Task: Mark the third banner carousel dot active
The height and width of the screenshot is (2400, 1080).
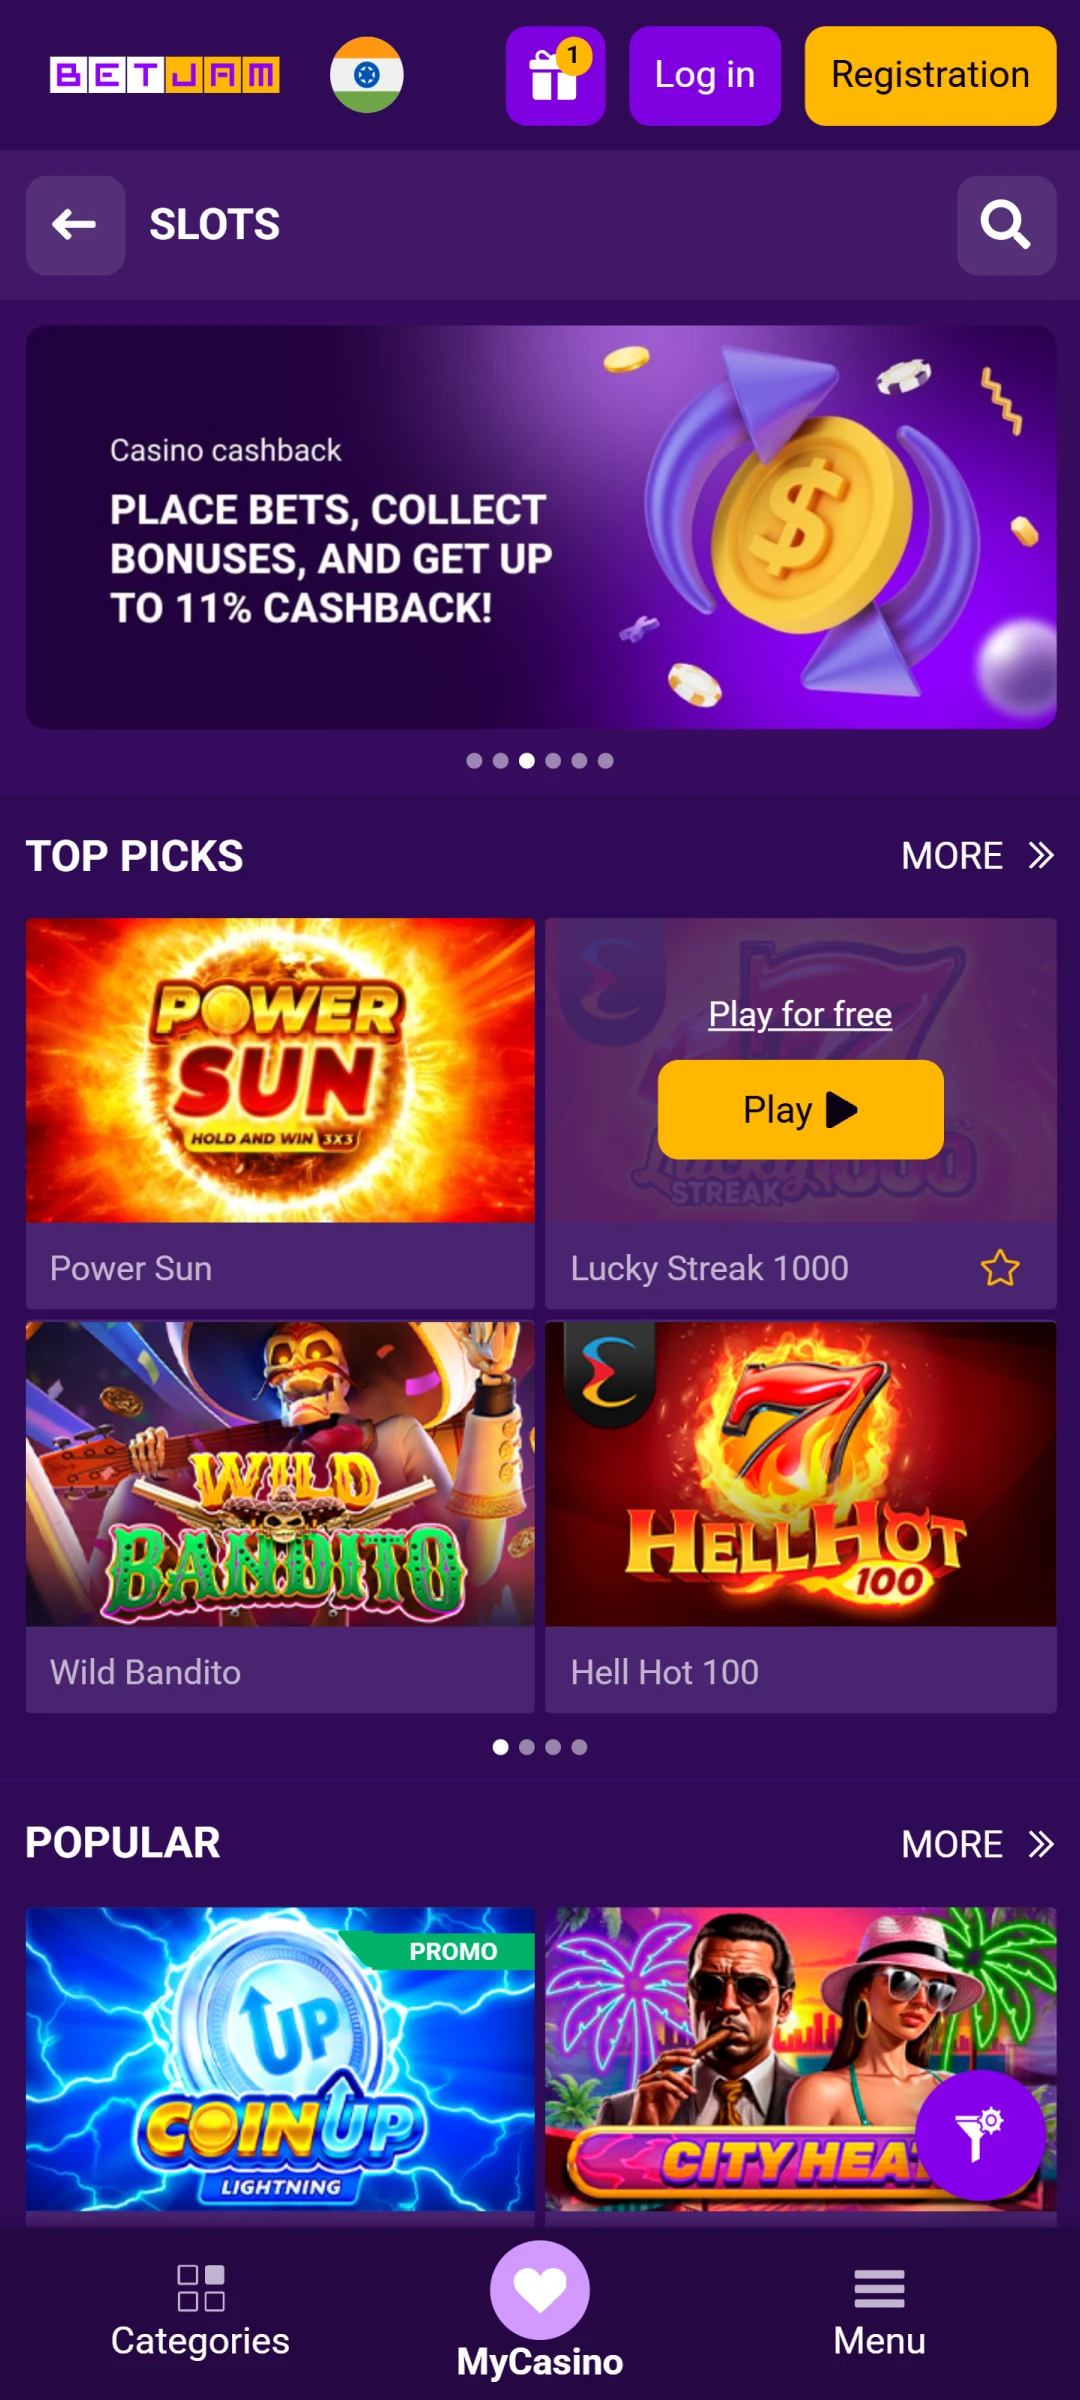Action: [x=526, y=761]
